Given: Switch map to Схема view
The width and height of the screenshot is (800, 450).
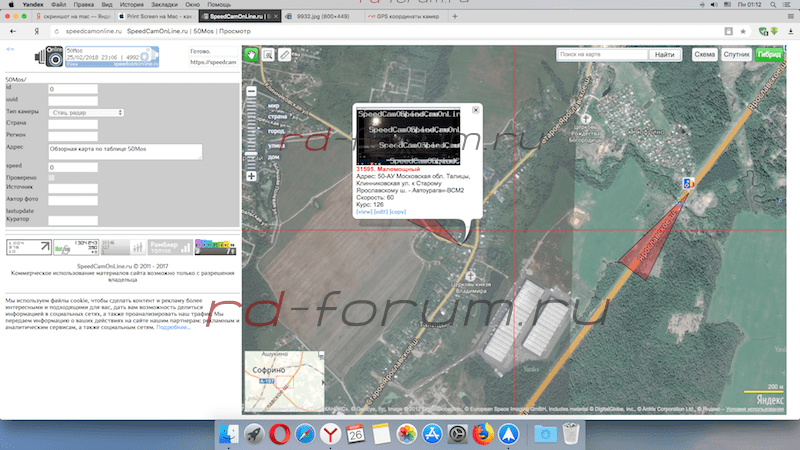Looking at the screenshot, I should pos(705,54).
